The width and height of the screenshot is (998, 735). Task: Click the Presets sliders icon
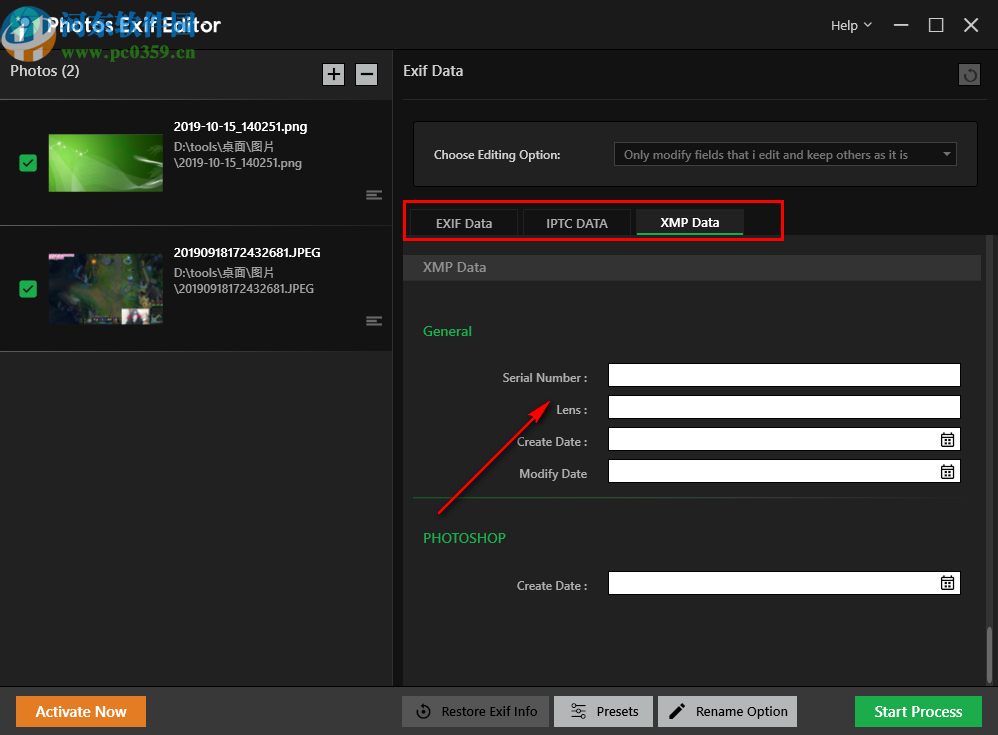[577, 711]
